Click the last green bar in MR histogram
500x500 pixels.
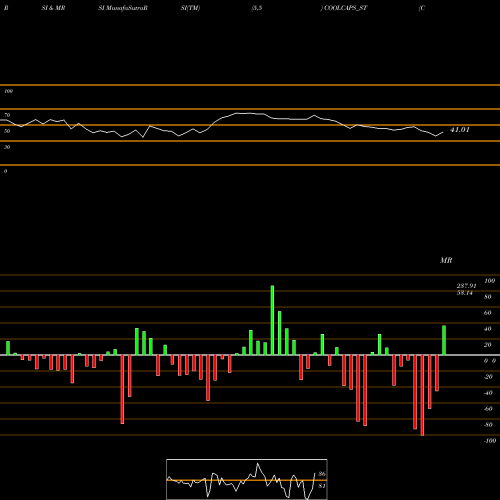[x=444, y=340]
